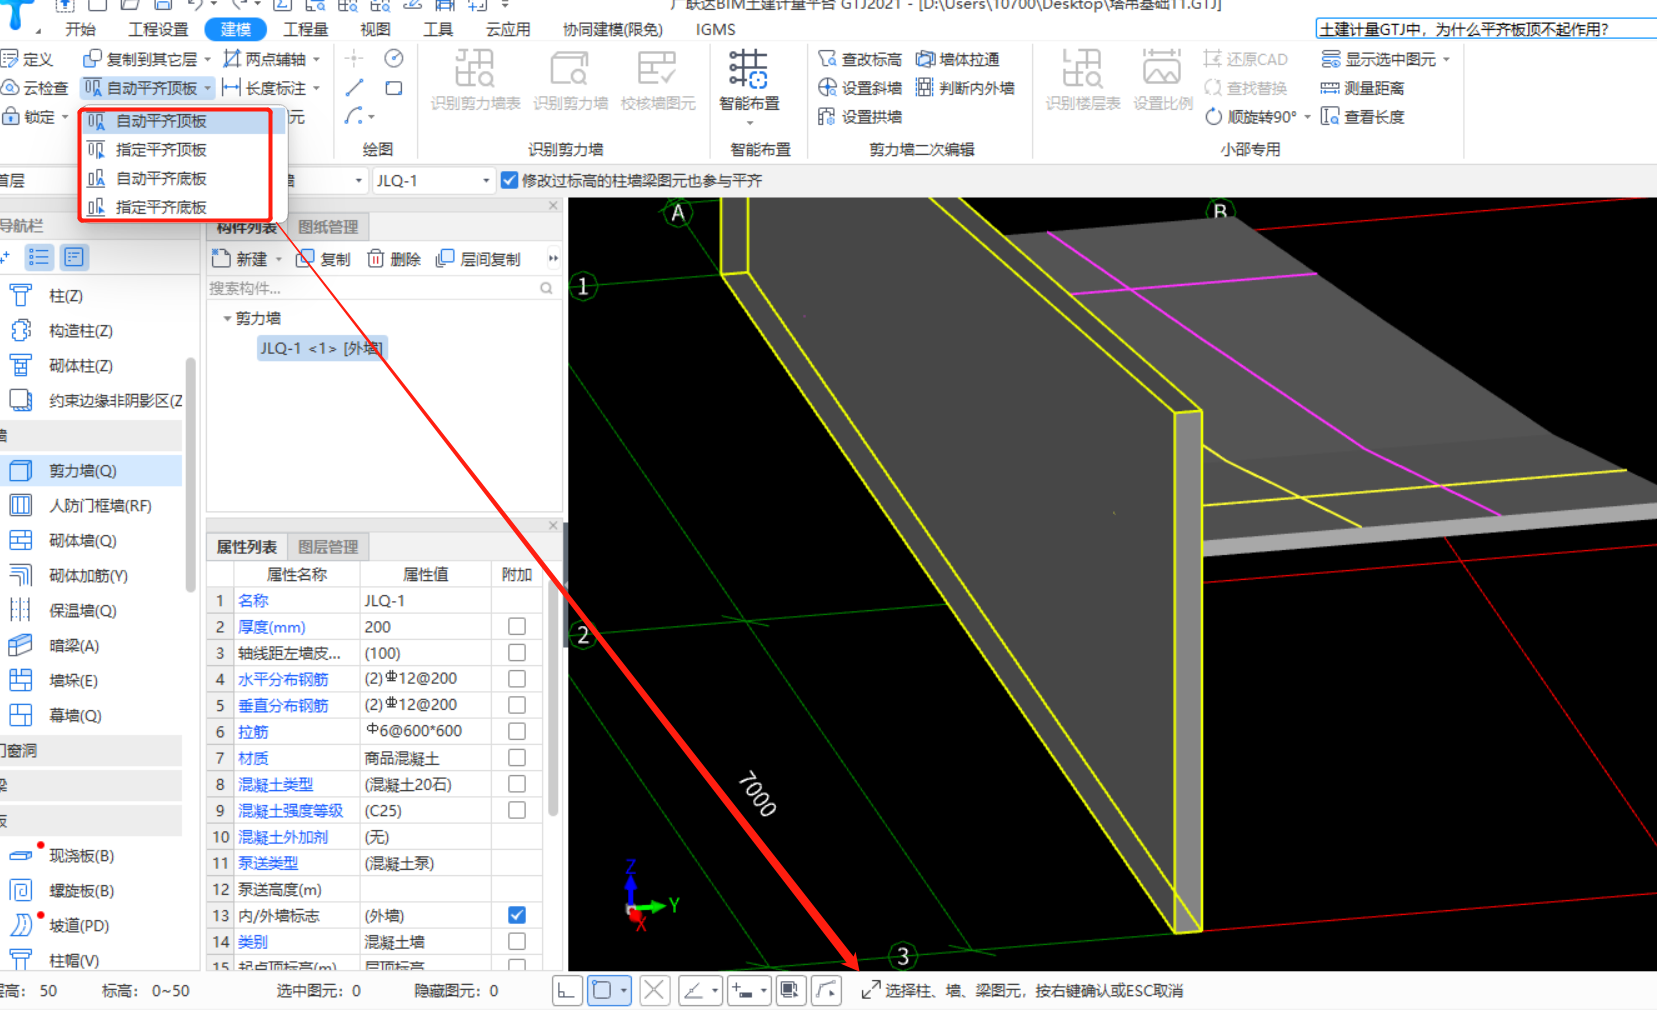
Task: Click the help search box at top right
Action: click(1485, 29)
